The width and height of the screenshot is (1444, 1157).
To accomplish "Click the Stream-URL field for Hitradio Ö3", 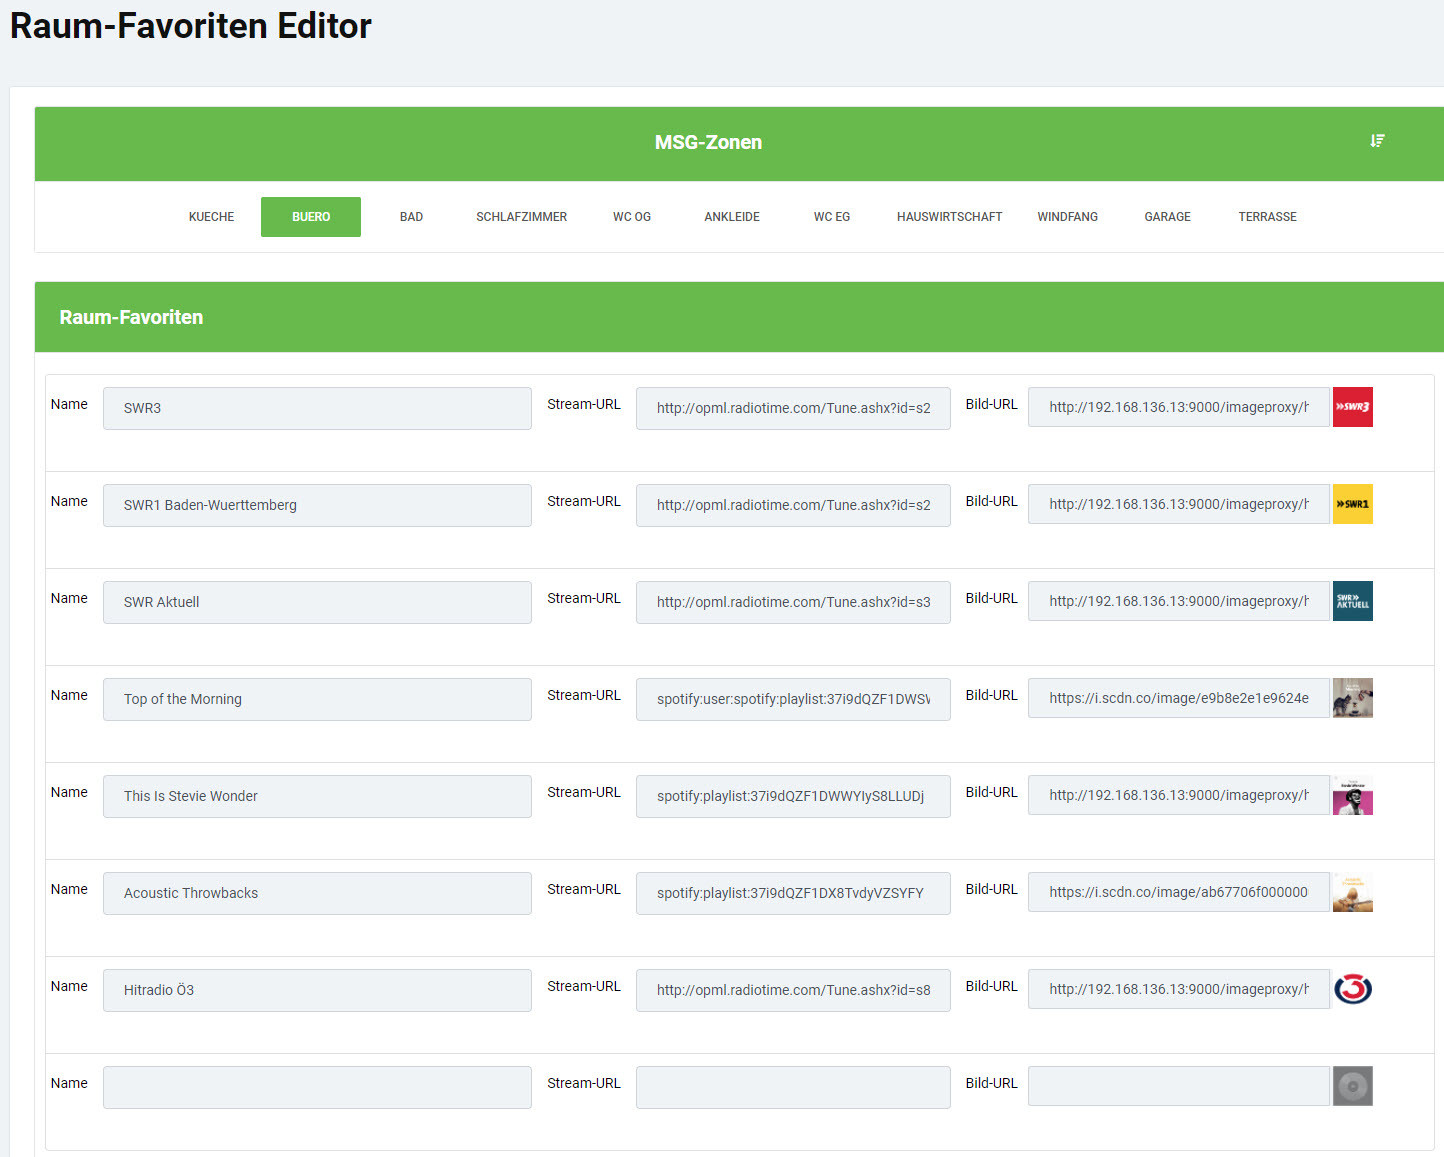I will click(793, 990).
